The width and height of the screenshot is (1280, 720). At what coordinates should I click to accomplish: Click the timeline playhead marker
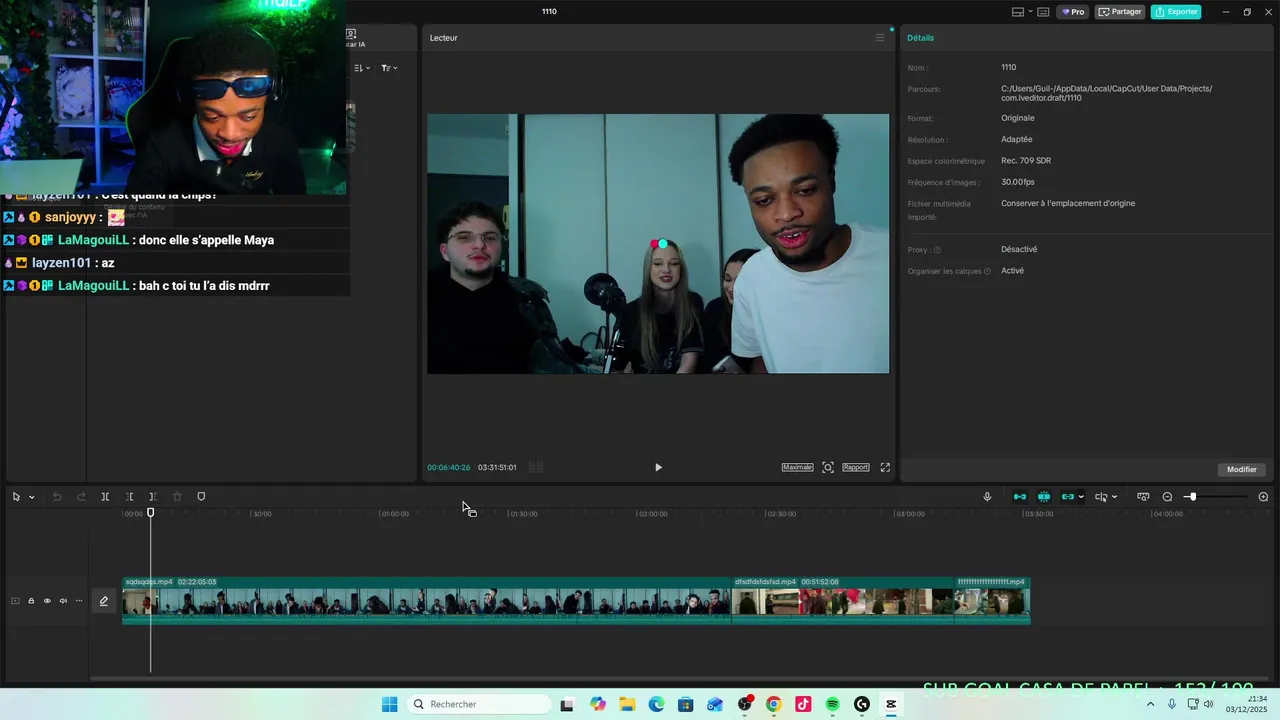tap(151, 513)
